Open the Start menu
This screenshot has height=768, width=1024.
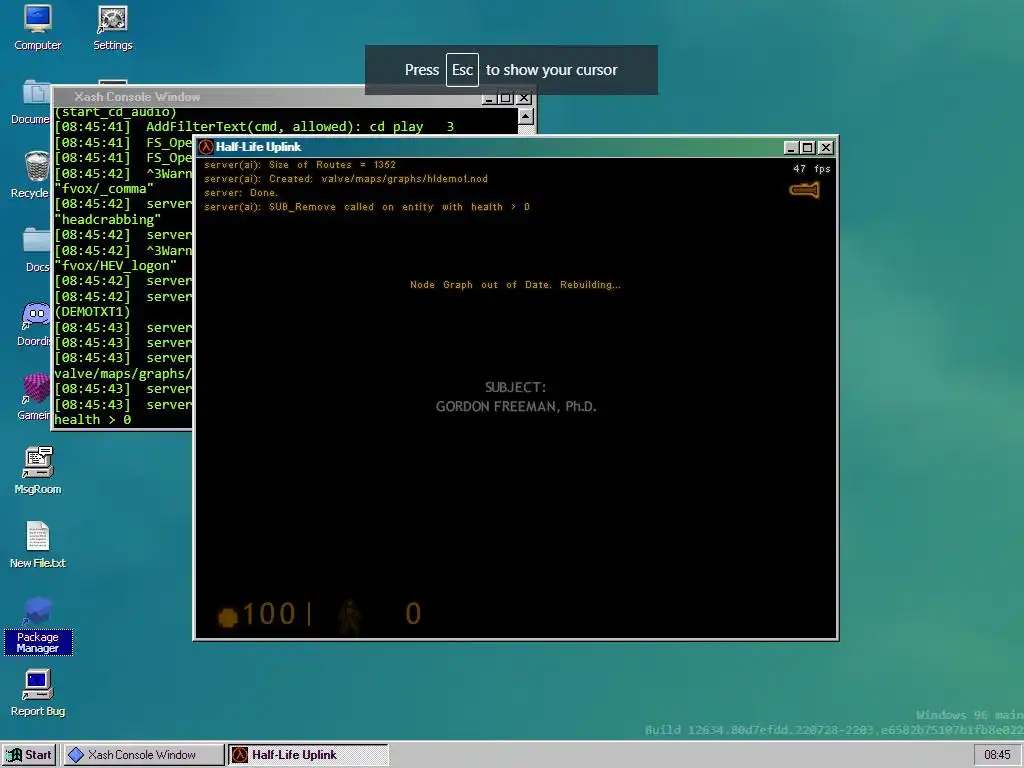(29, 755)
